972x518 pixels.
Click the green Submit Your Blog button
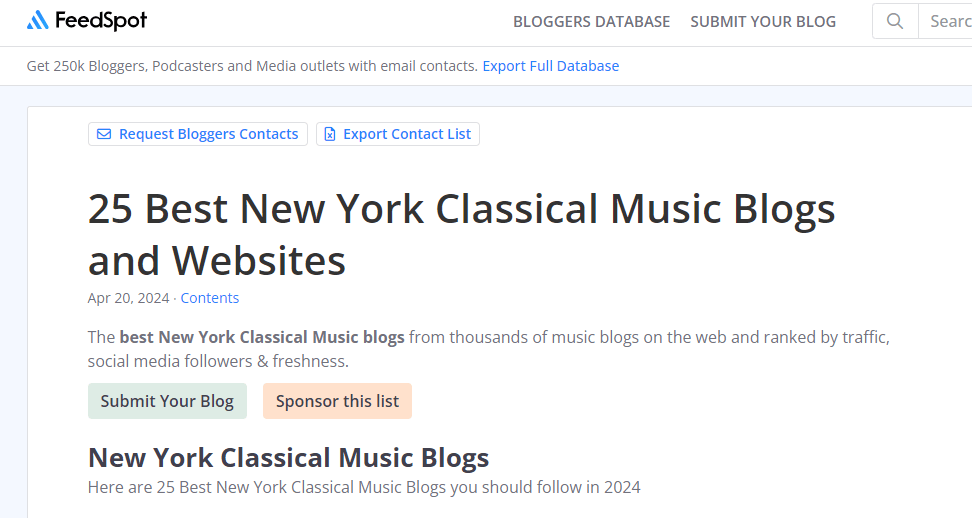(167, 401)
